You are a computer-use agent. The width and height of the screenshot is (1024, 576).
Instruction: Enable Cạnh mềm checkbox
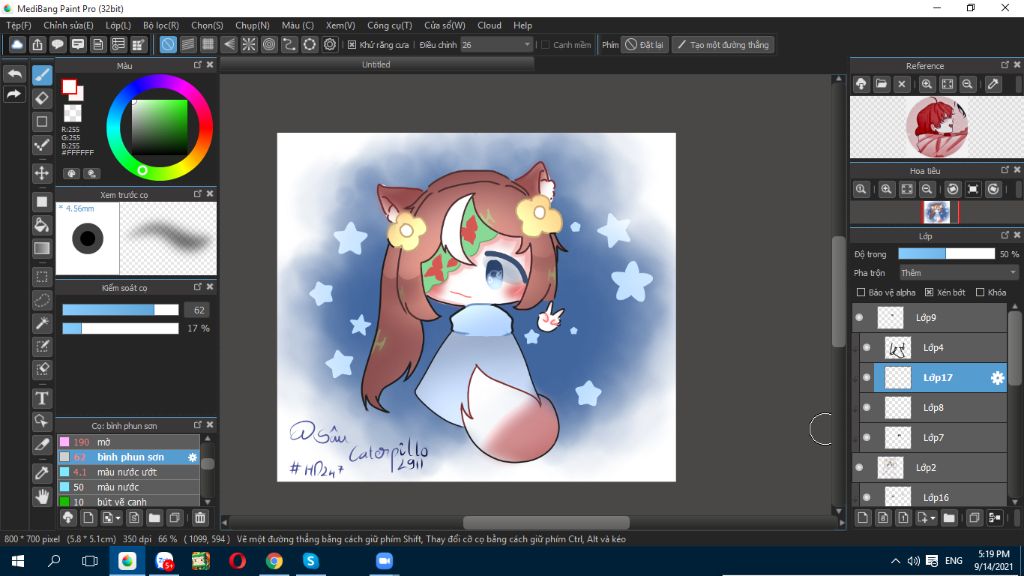(x=545, y=45)
